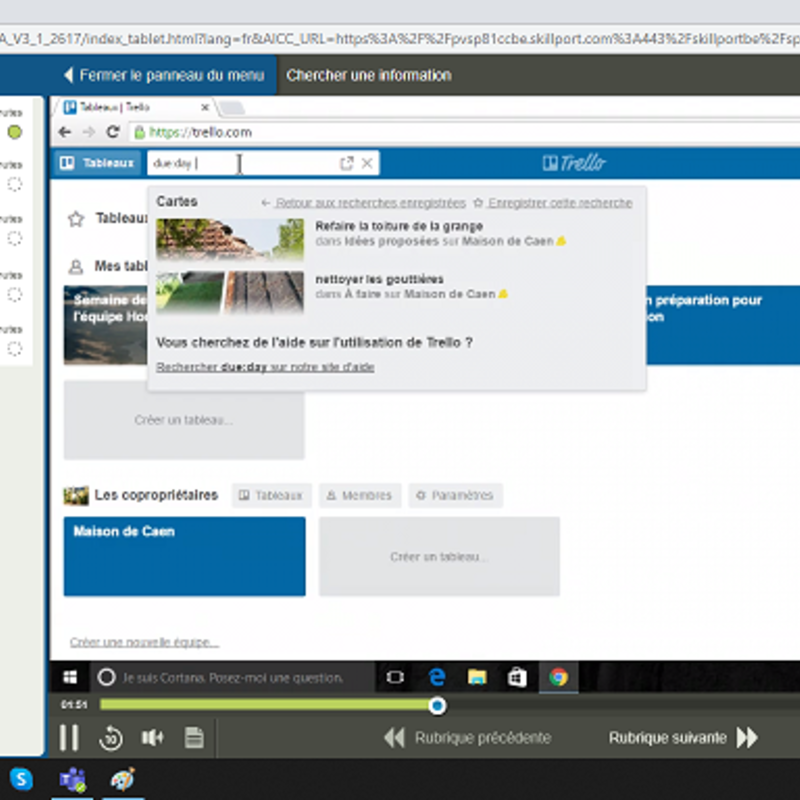Click the Les copropriétaires team avatar
The width and height of the screenshot is (800, 800).
(76, 495)
